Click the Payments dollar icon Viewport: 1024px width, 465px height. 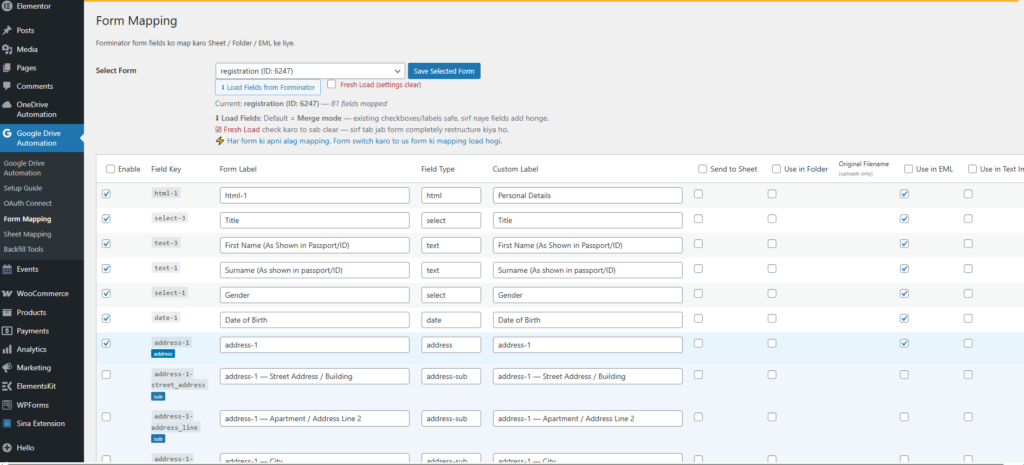pyautogui.click(x=7, y=330)
